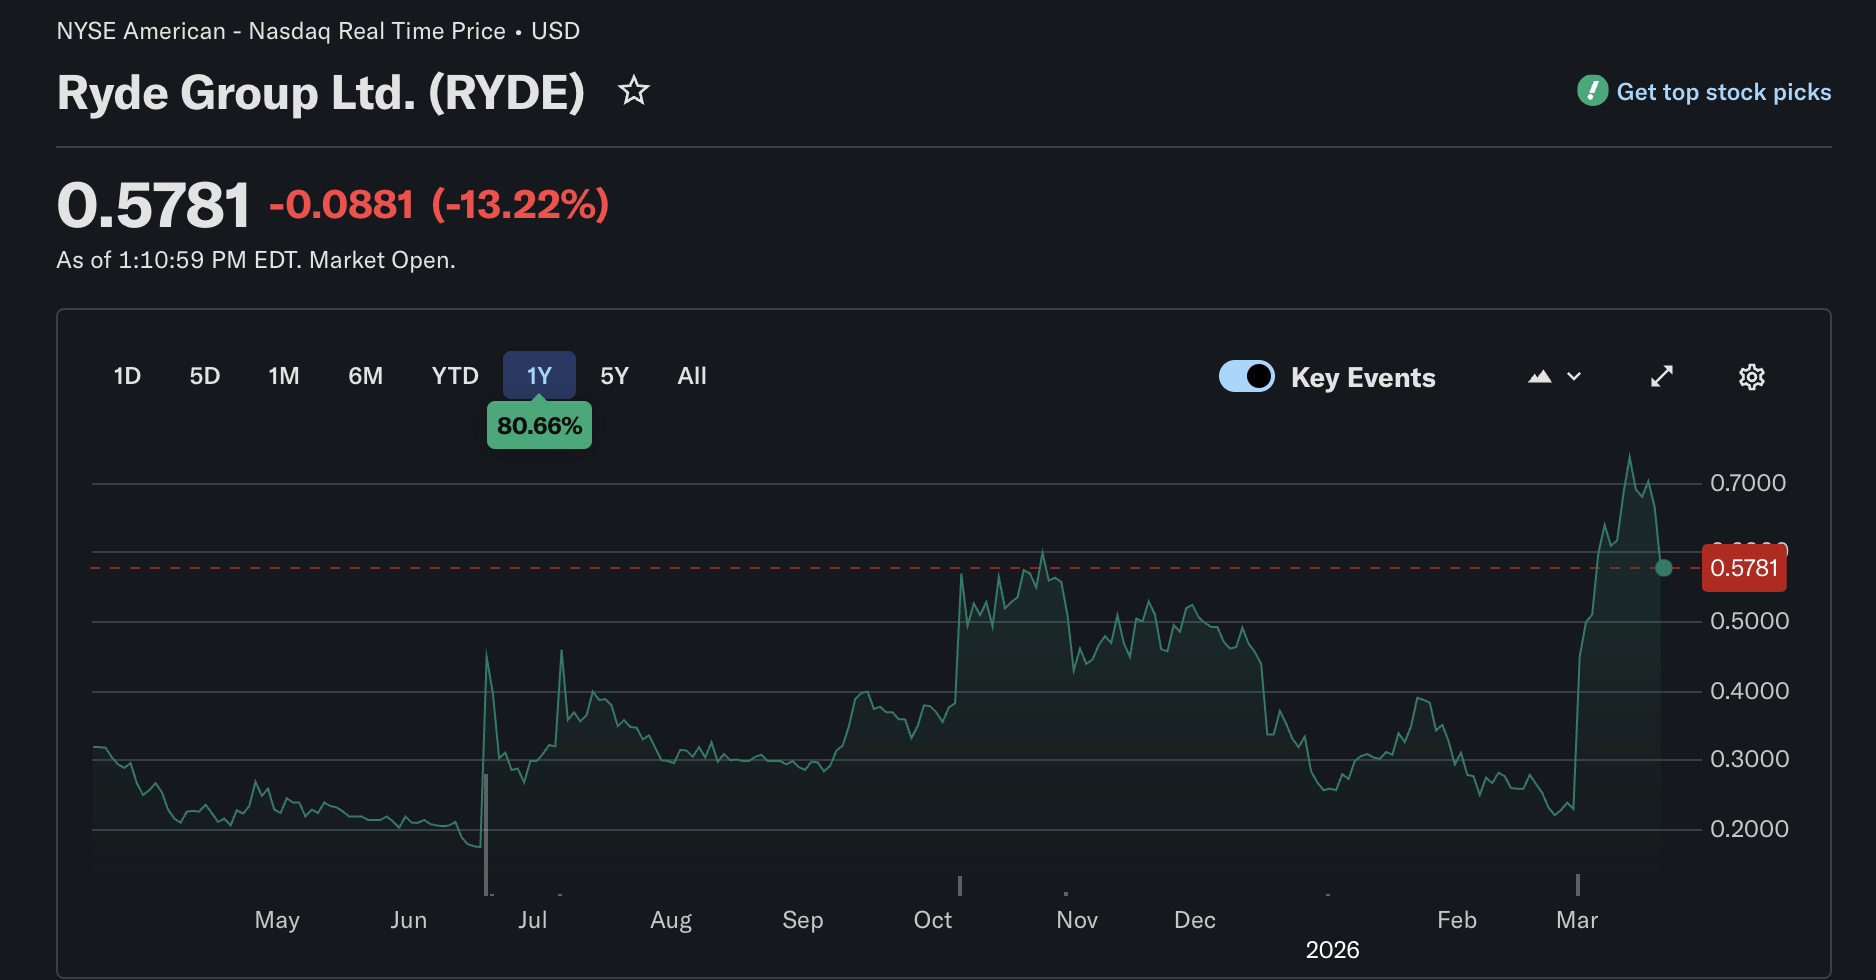Open the Get top stock picks link
This screenshot has width=1876, height=980.
pos(1724,91)
